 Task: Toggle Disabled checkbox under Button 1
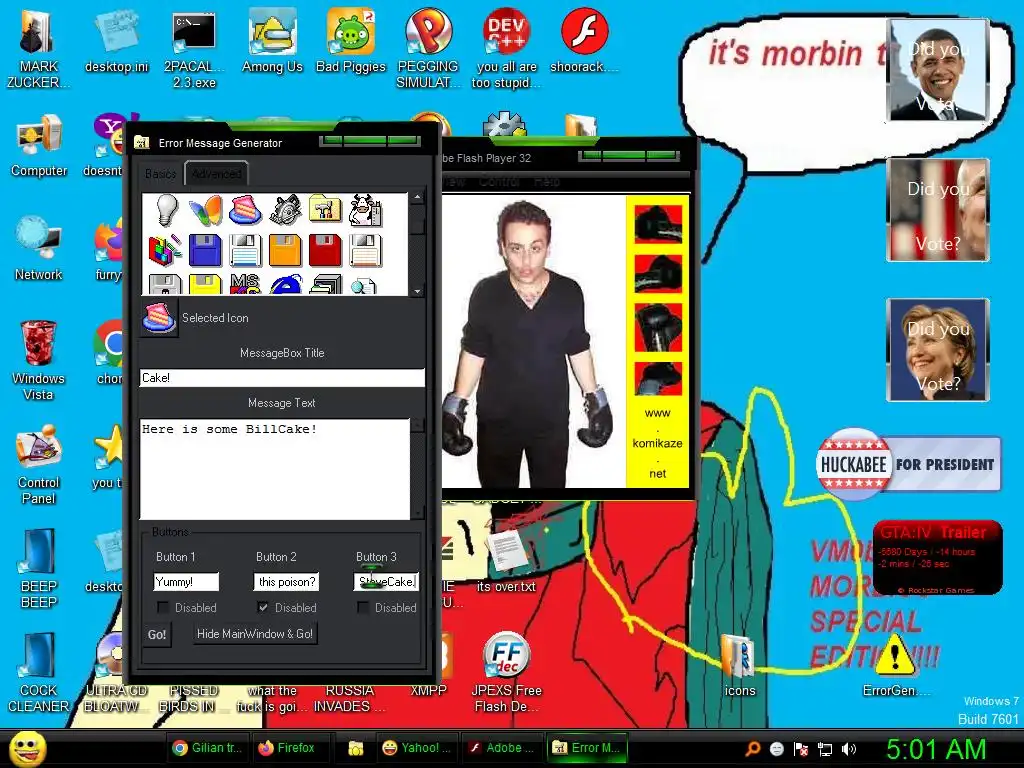coord(163,607)
